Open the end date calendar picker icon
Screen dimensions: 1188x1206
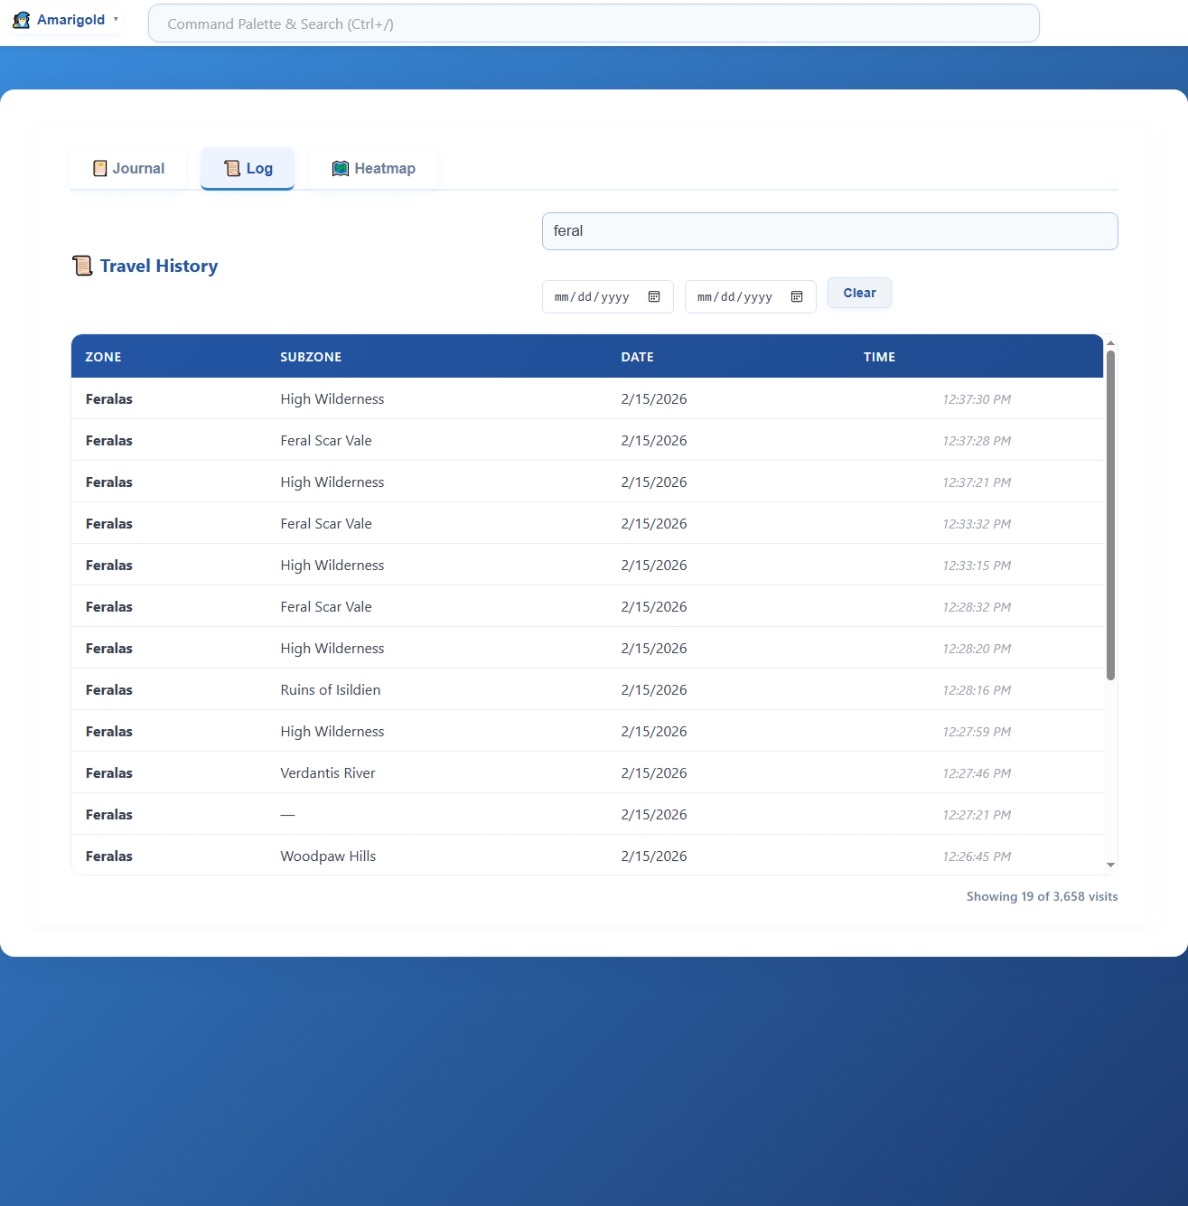pyautogui.click(x=797, y=297)
